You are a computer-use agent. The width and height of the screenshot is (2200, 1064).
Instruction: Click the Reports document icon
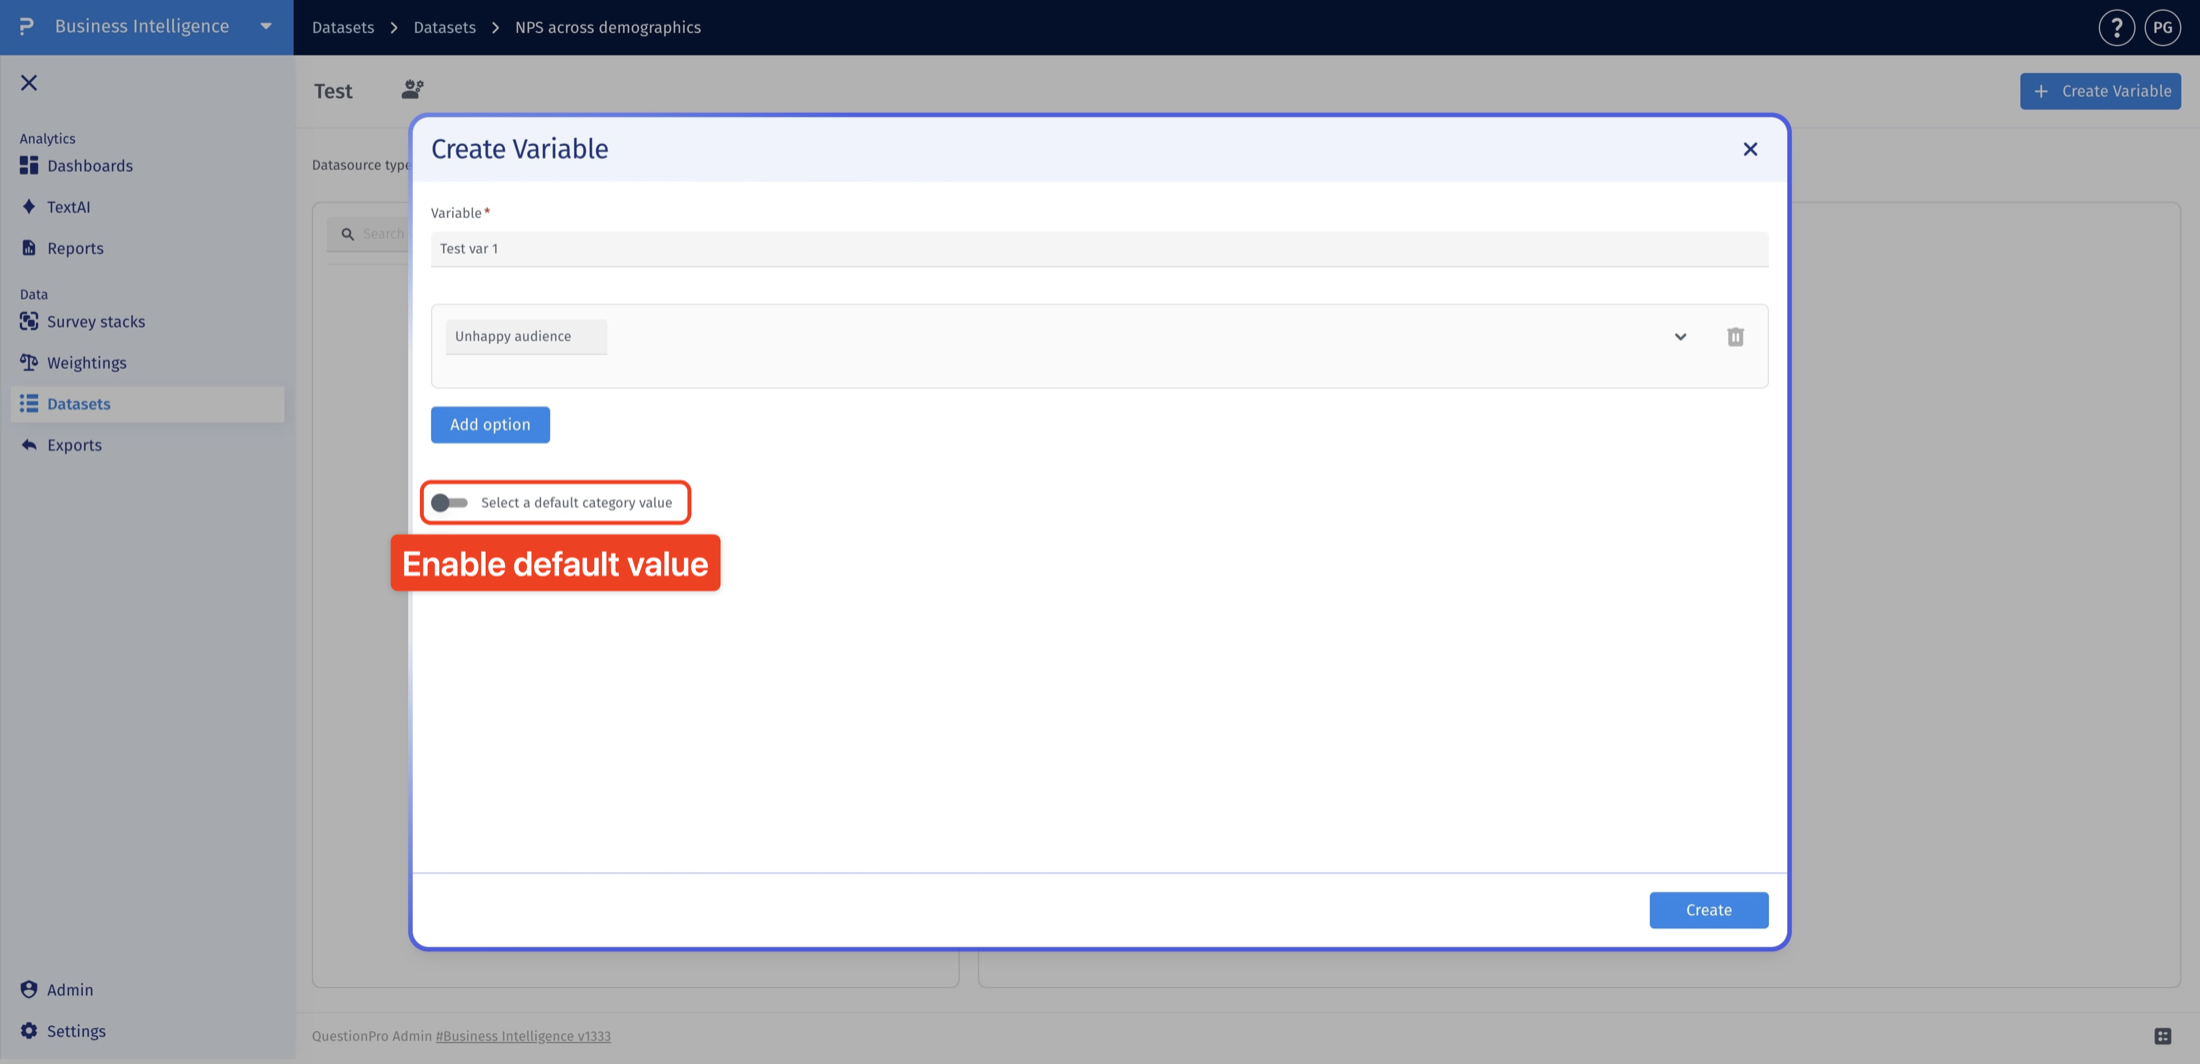tap(29, 247)
